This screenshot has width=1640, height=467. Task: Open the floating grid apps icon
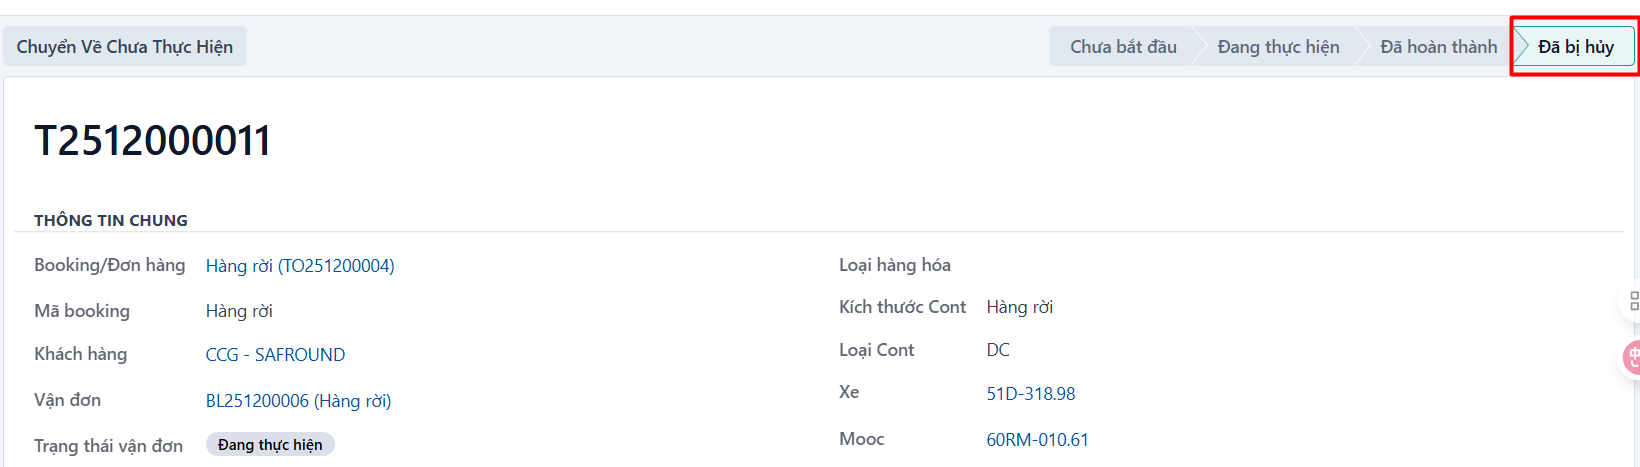[1632, 301]
